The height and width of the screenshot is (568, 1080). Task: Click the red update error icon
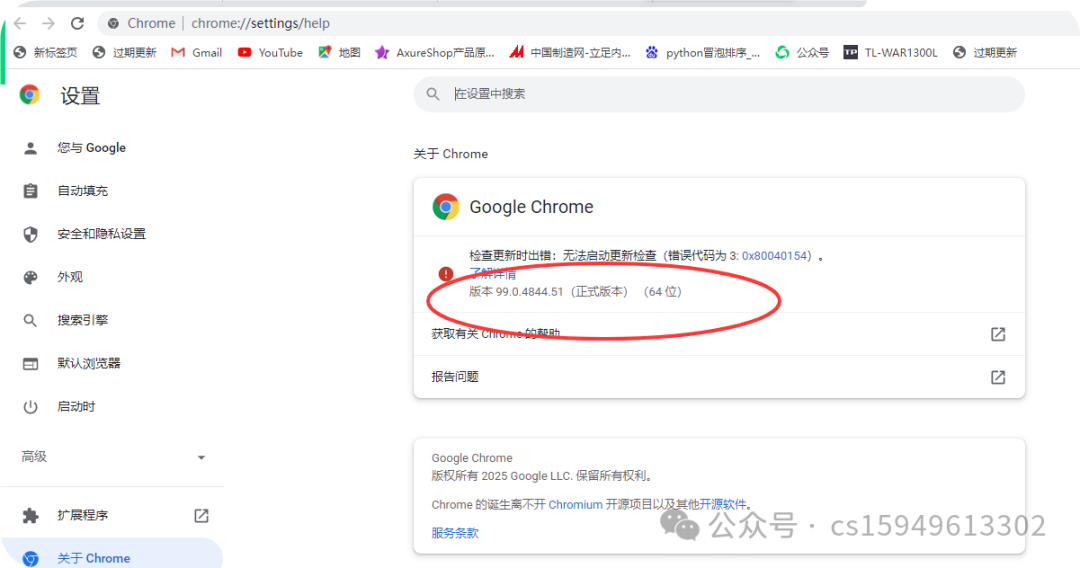446,273
